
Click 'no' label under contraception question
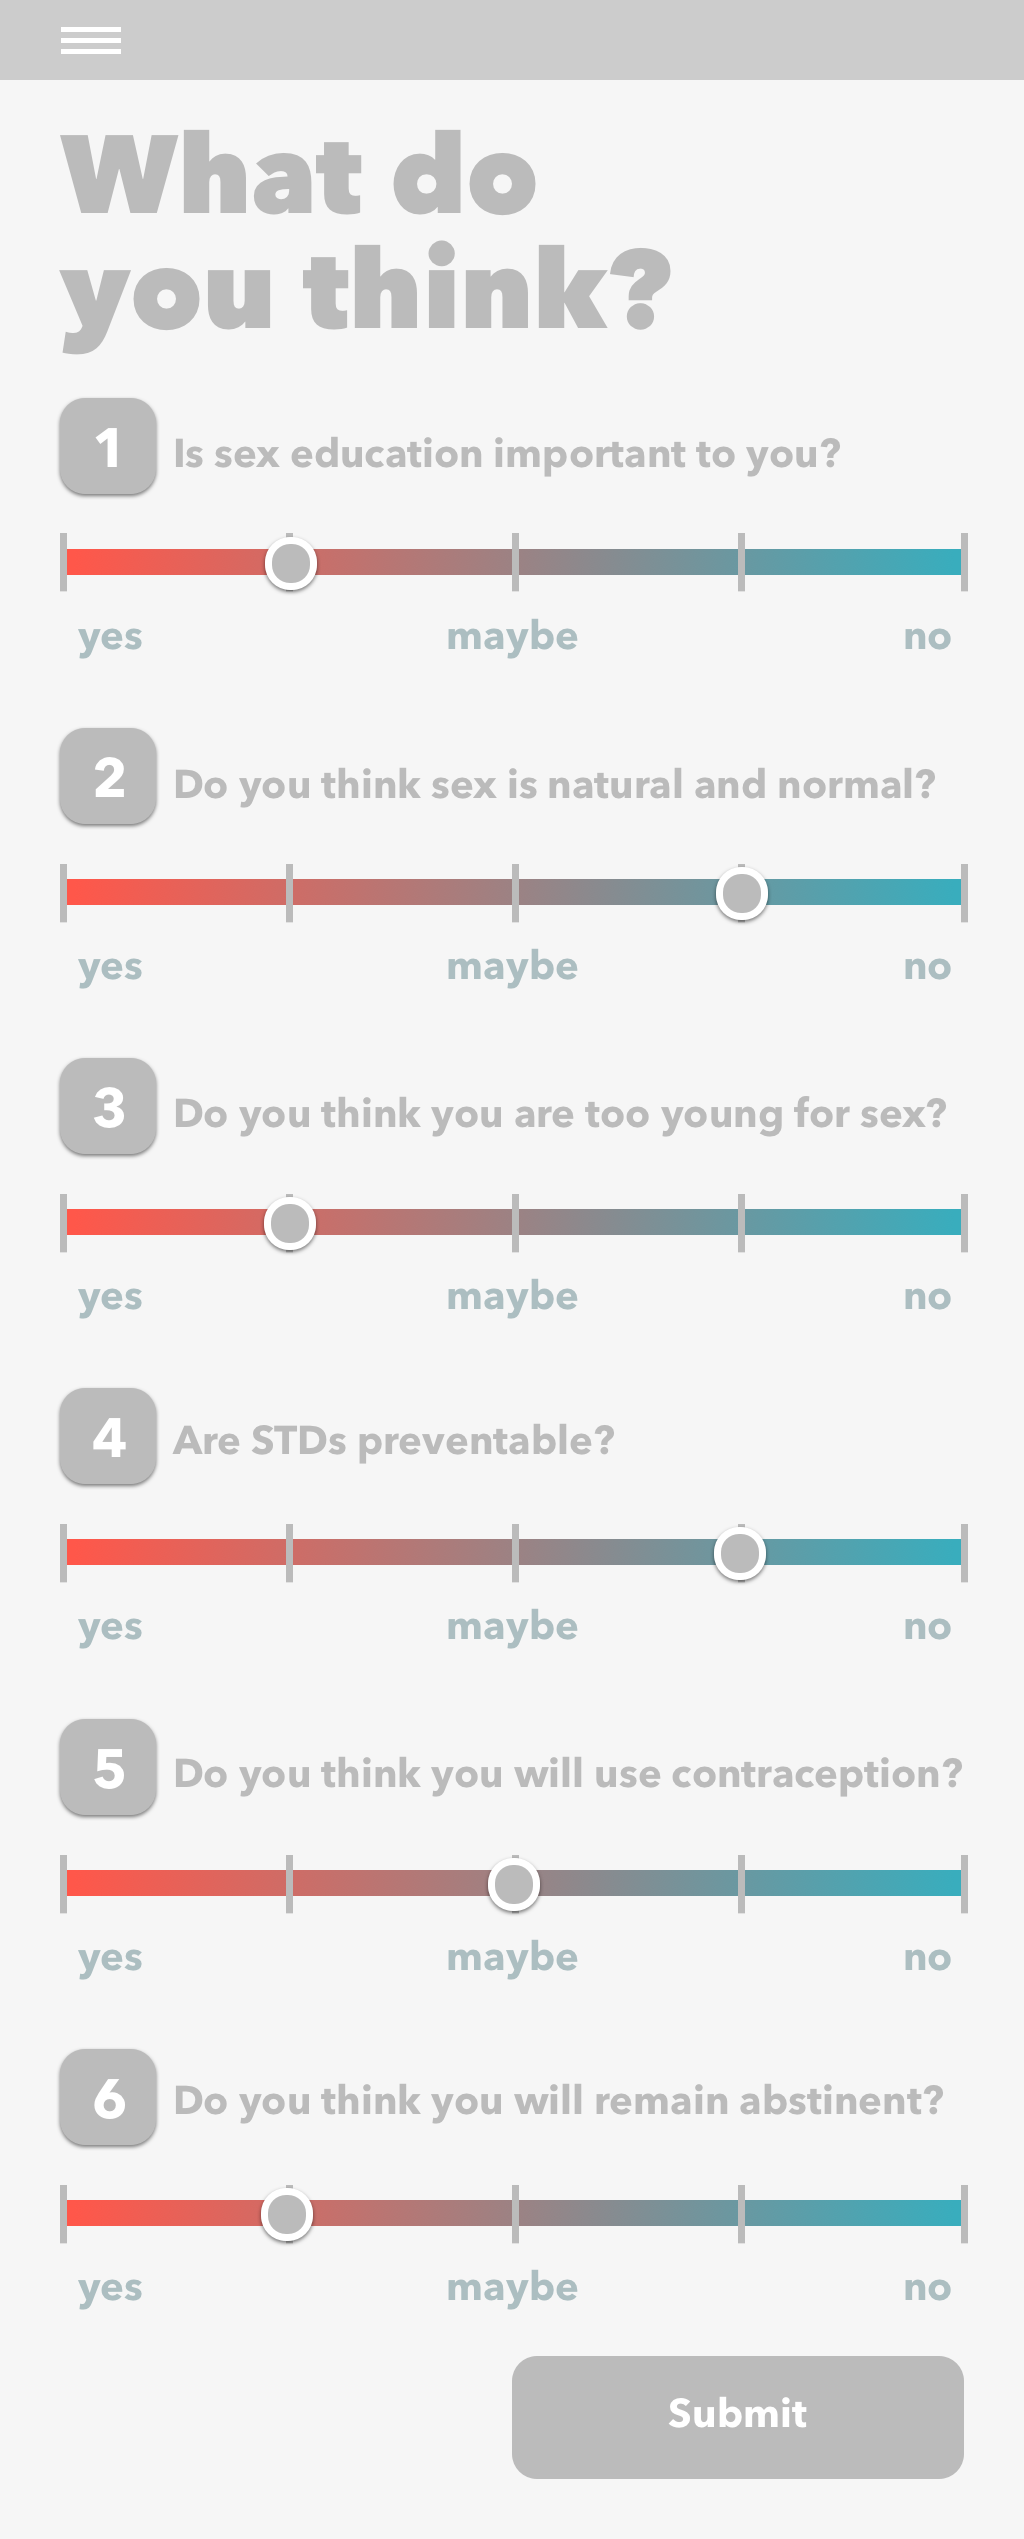tap(927, 1957)
